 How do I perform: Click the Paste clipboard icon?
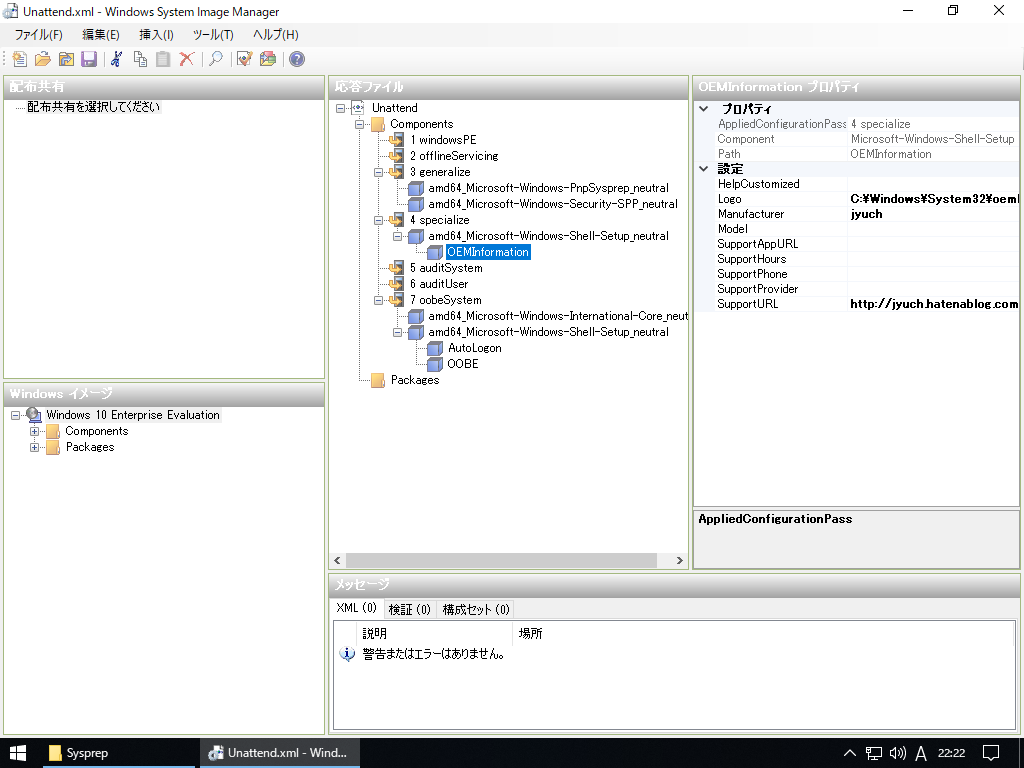click(163, 59)
